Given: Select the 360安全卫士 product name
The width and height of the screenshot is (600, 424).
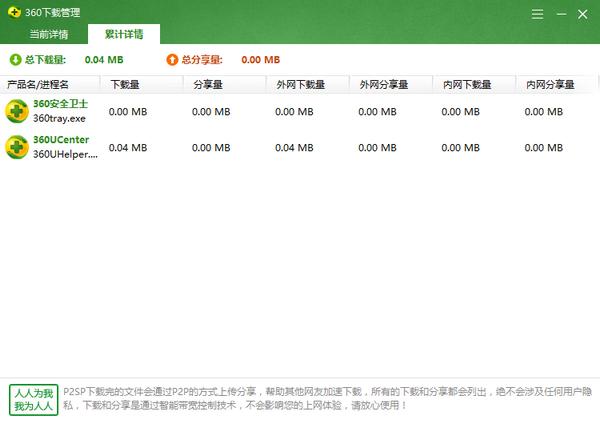Looking at the screenshot, I should point(60,104).
